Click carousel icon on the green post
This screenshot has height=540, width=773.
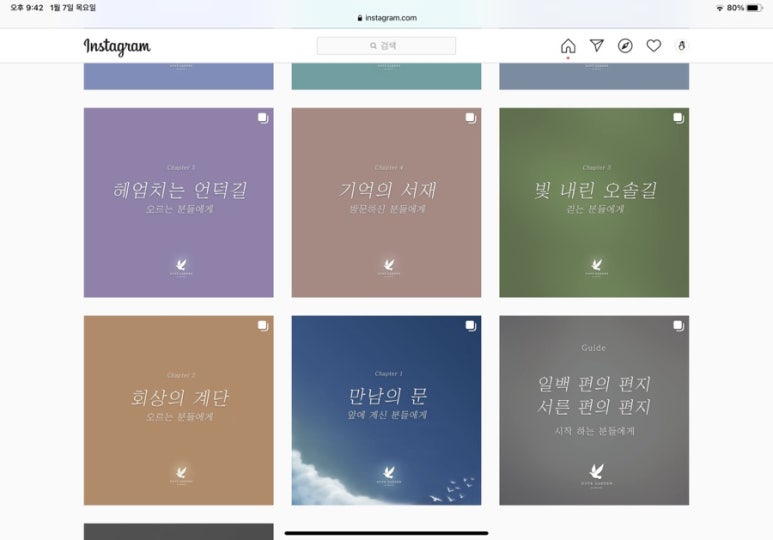(x=679, y=118)
